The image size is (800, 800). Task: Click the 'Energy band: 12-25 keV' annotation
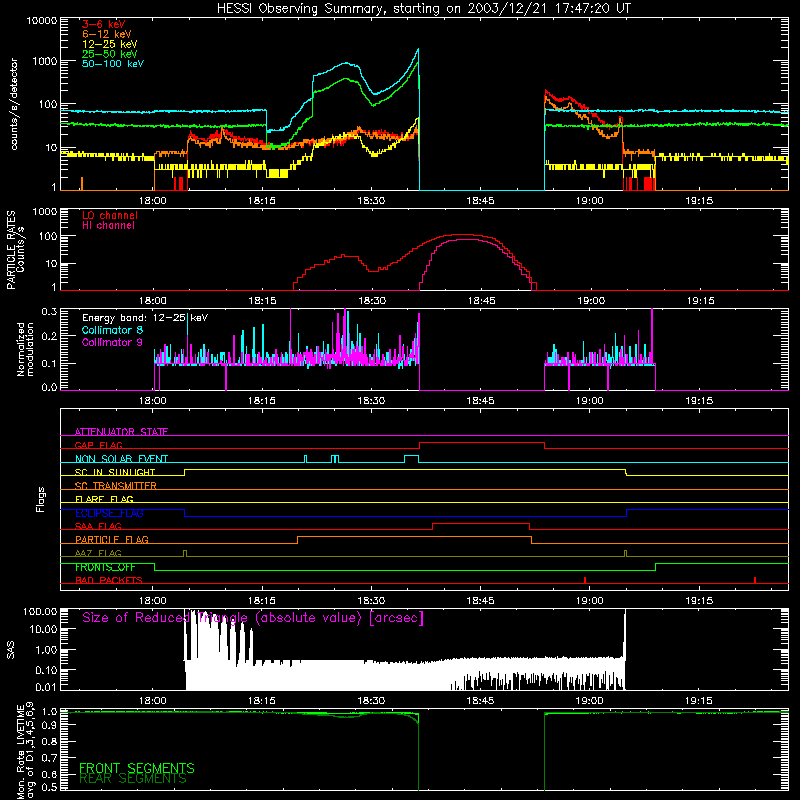145,318
